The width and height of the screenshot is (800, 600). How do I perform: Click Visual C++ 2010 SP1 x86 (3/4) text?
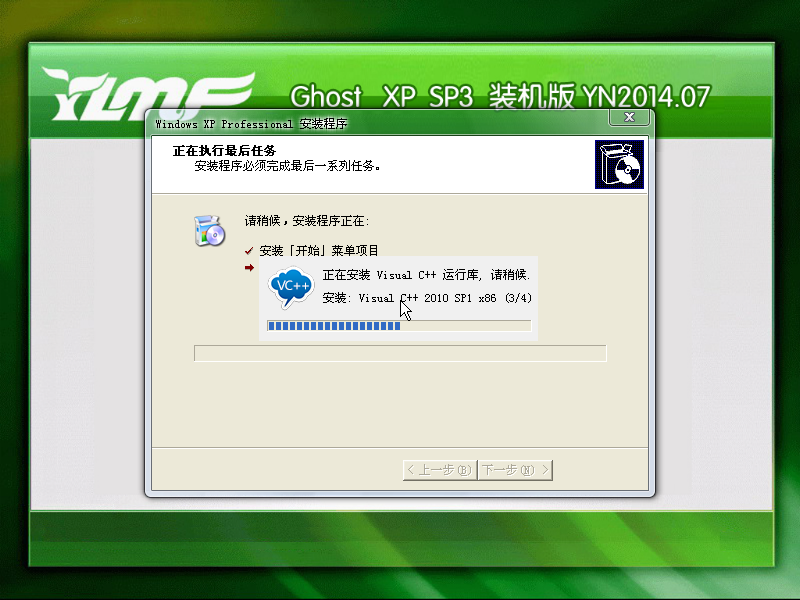click(x=445, y=298)
